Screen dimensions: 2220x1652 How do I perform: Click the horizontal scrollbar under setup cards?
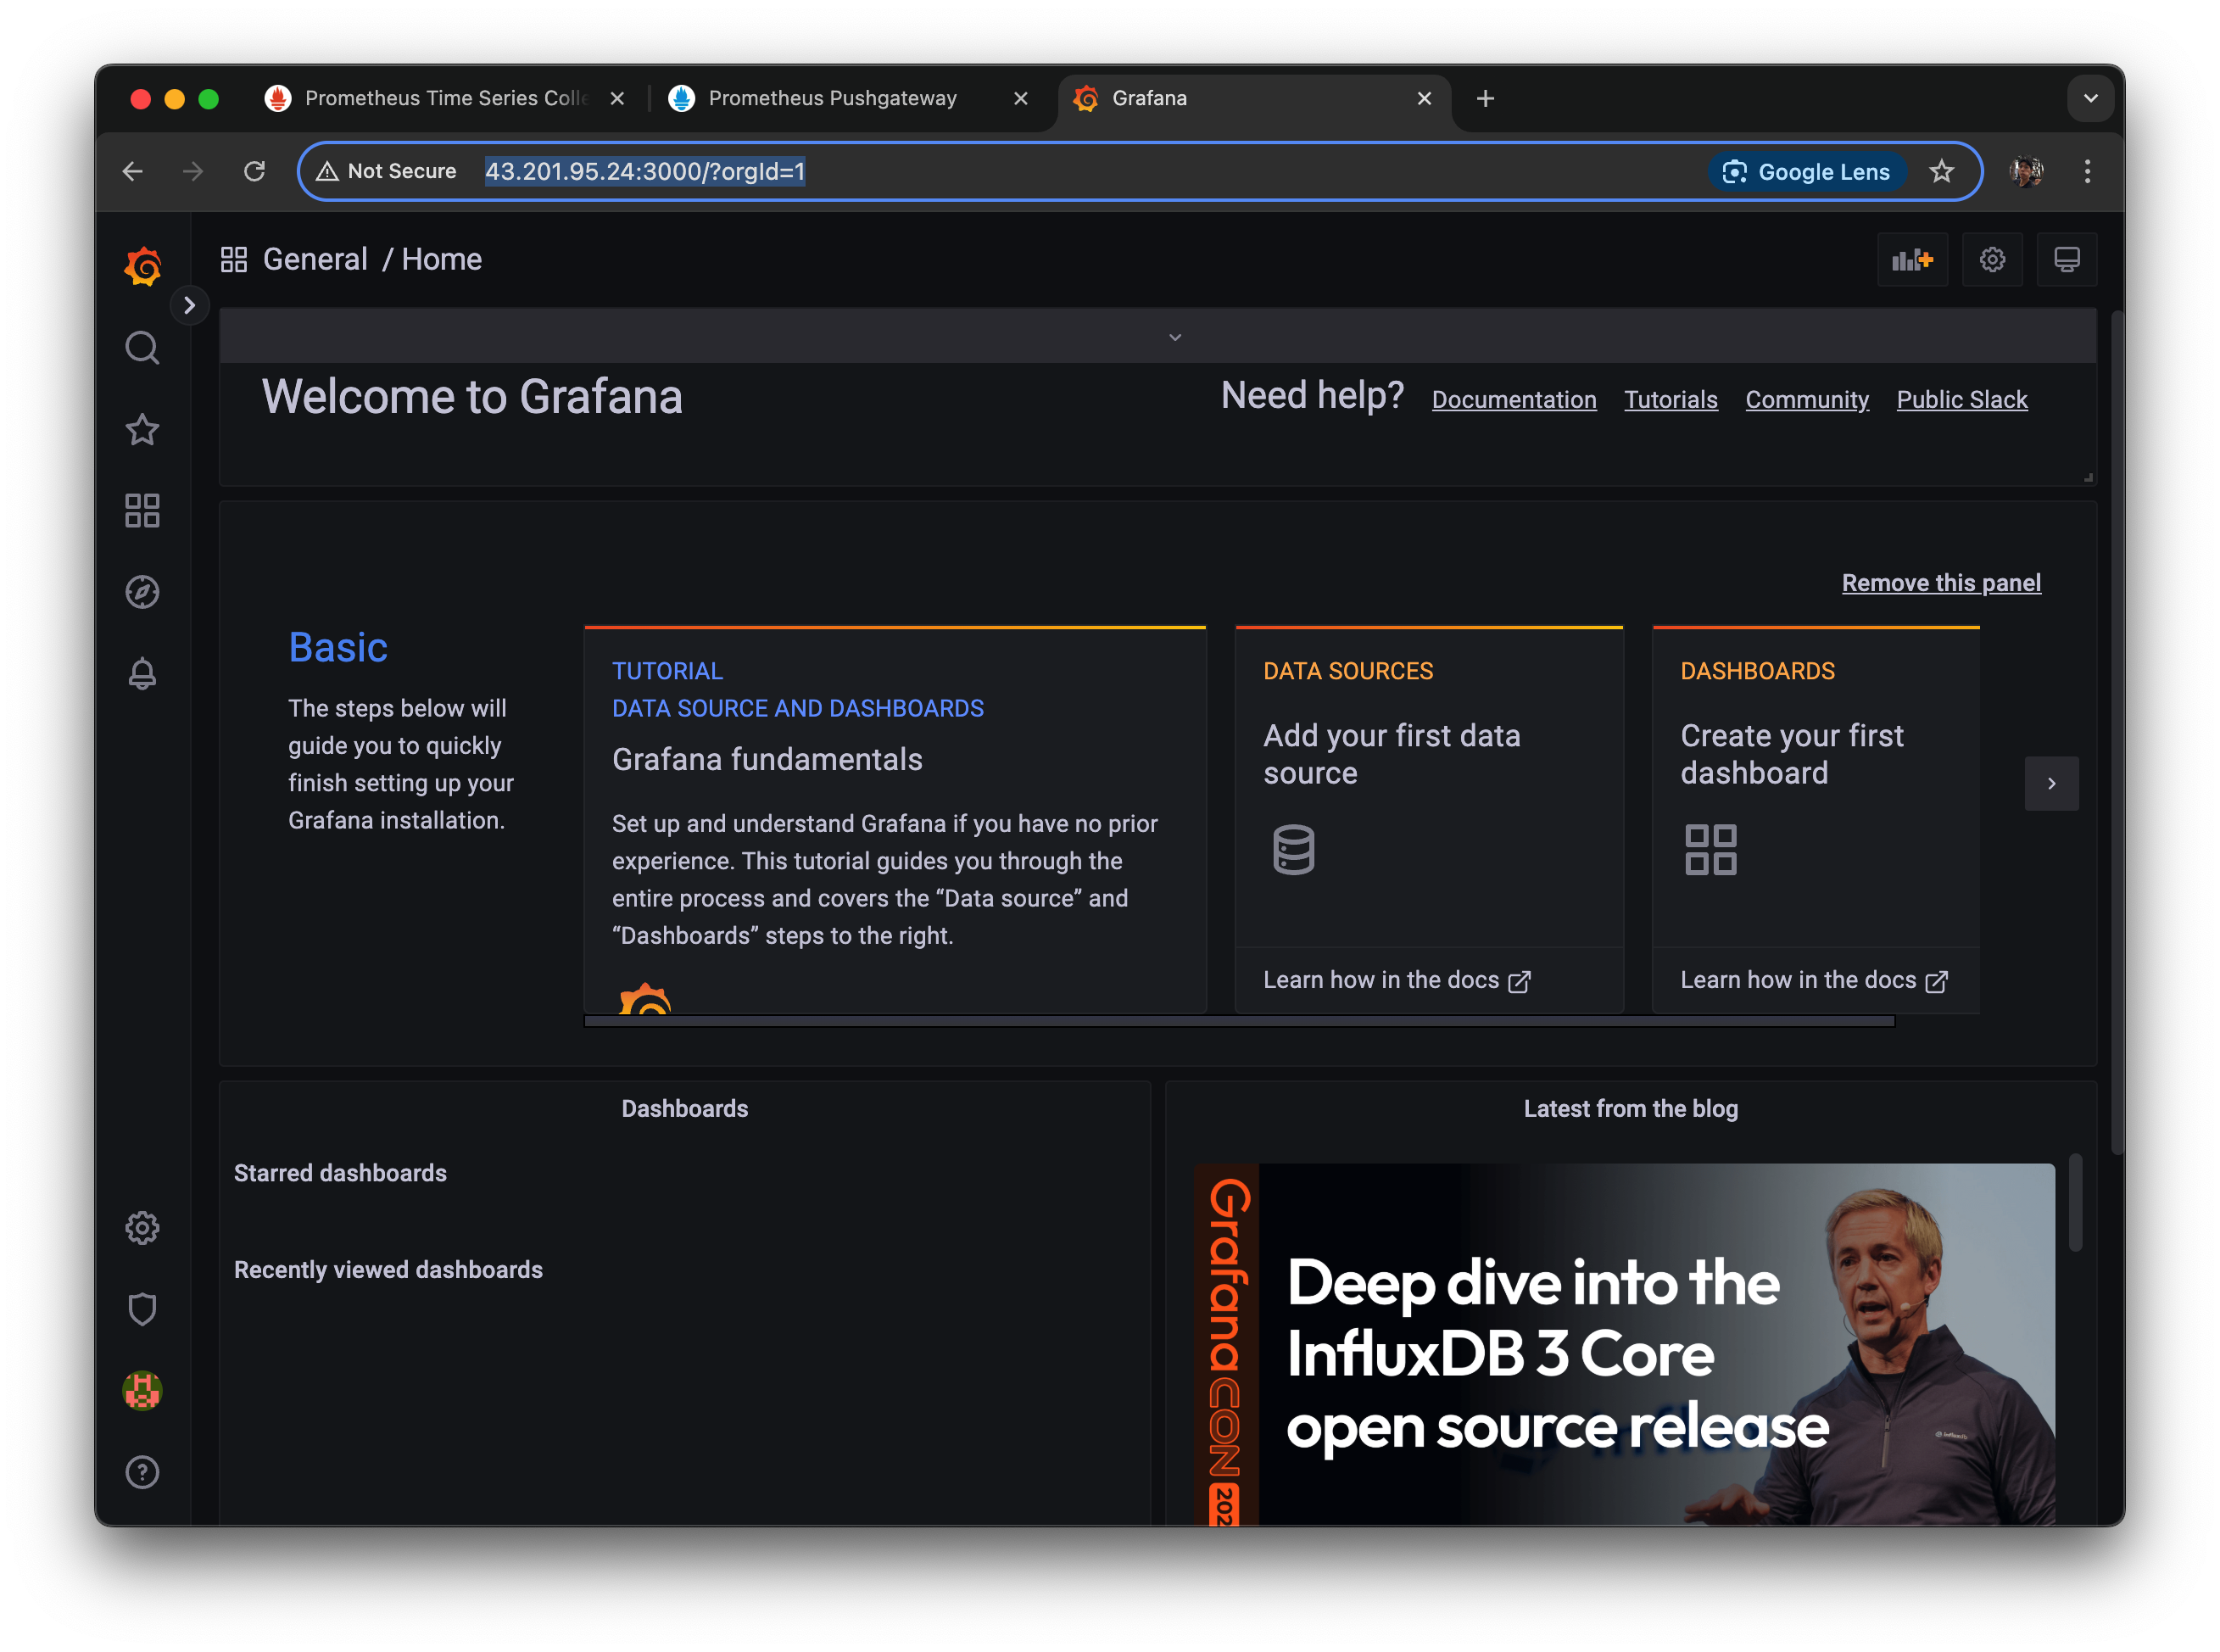[1238, 1021]
